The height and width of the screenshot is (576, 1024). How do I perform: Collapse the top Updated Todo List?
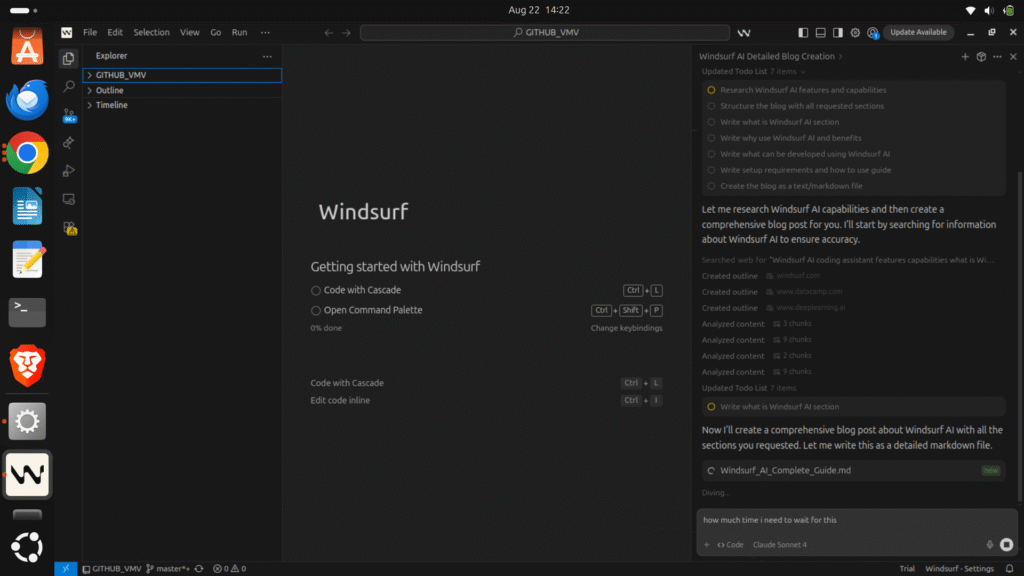pyautogui.click(x=754, y=72)
